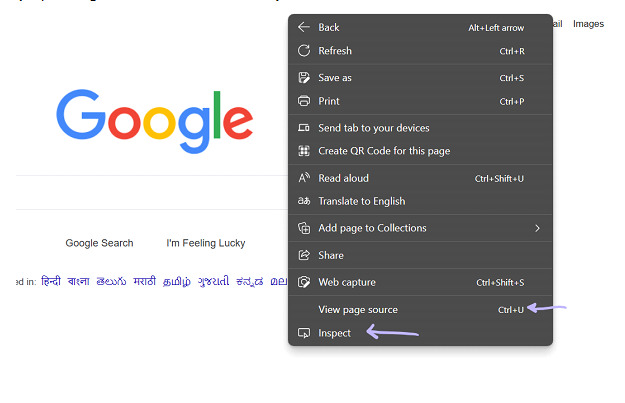The width and height of the screenshot is (625, 403).
Task: Click the Share icon
Action: (x=304, y=256)
